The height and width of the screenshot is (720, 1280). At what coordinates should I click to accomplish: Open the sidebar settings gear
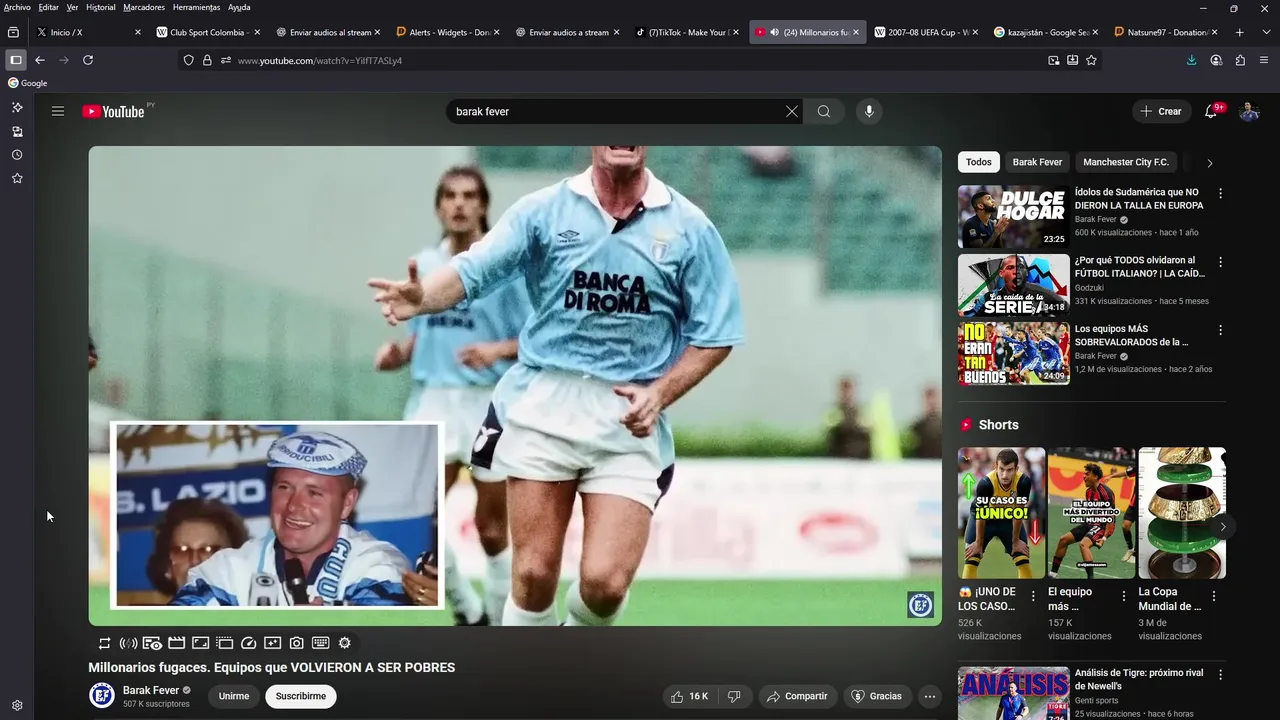click(17, 705)
